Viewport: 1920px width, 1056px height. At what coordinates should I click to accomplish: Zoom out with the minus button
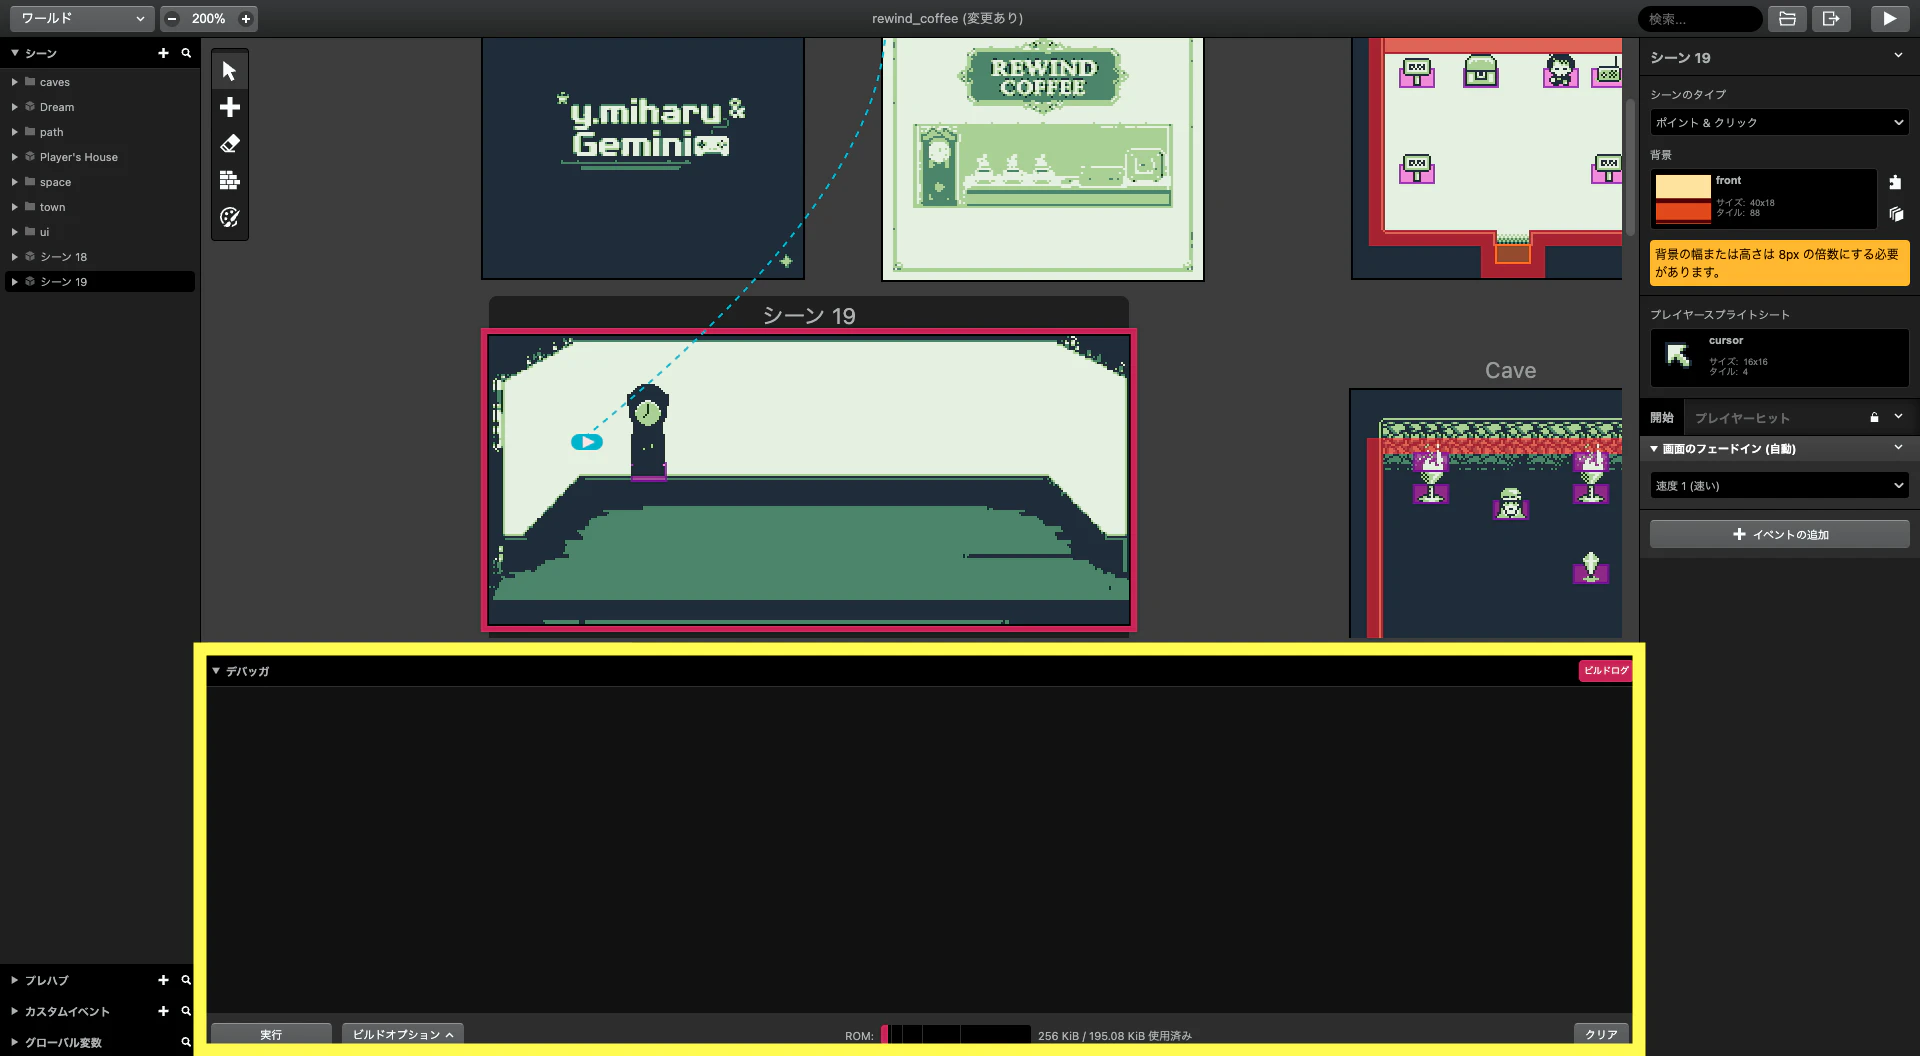(x=172, y=19)
